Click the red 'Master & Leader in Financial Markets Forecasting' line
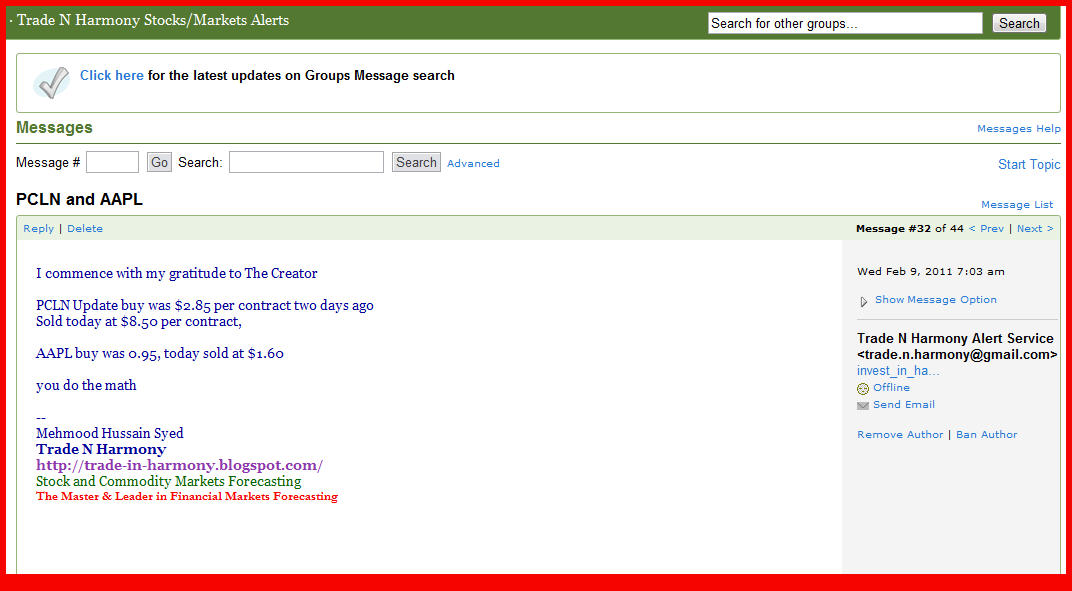The image size is (1072, 591). (x=187, y=497)
